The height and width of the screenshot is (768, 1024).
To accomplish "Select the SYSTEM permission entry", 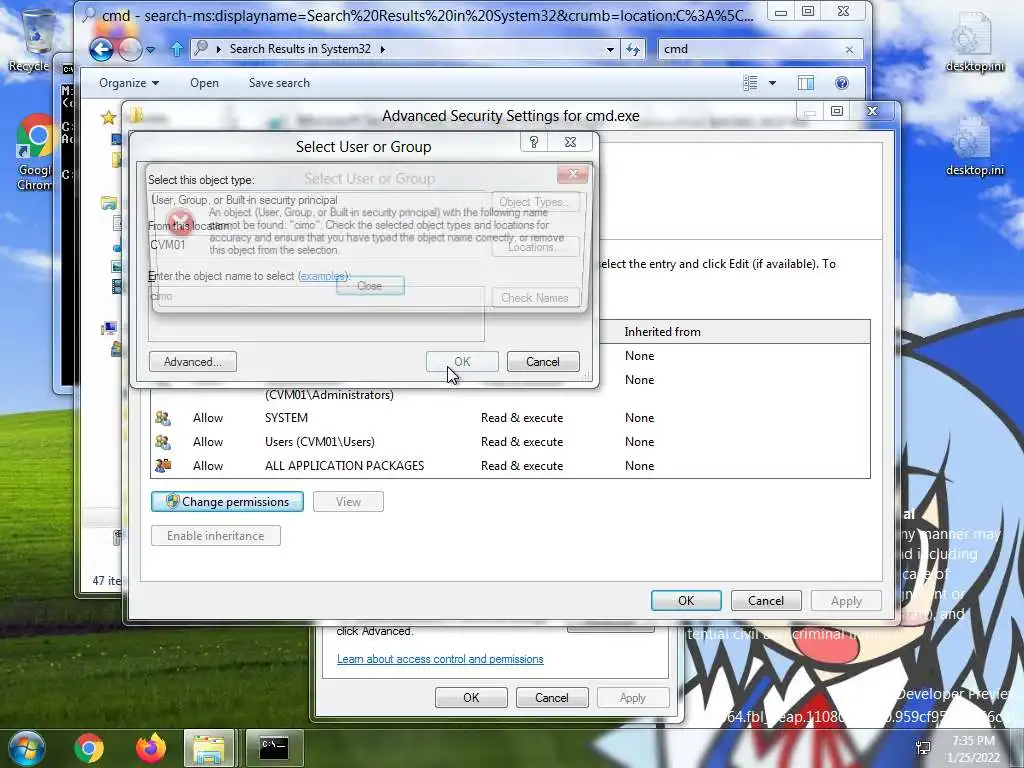I will (x=511, y=418).
